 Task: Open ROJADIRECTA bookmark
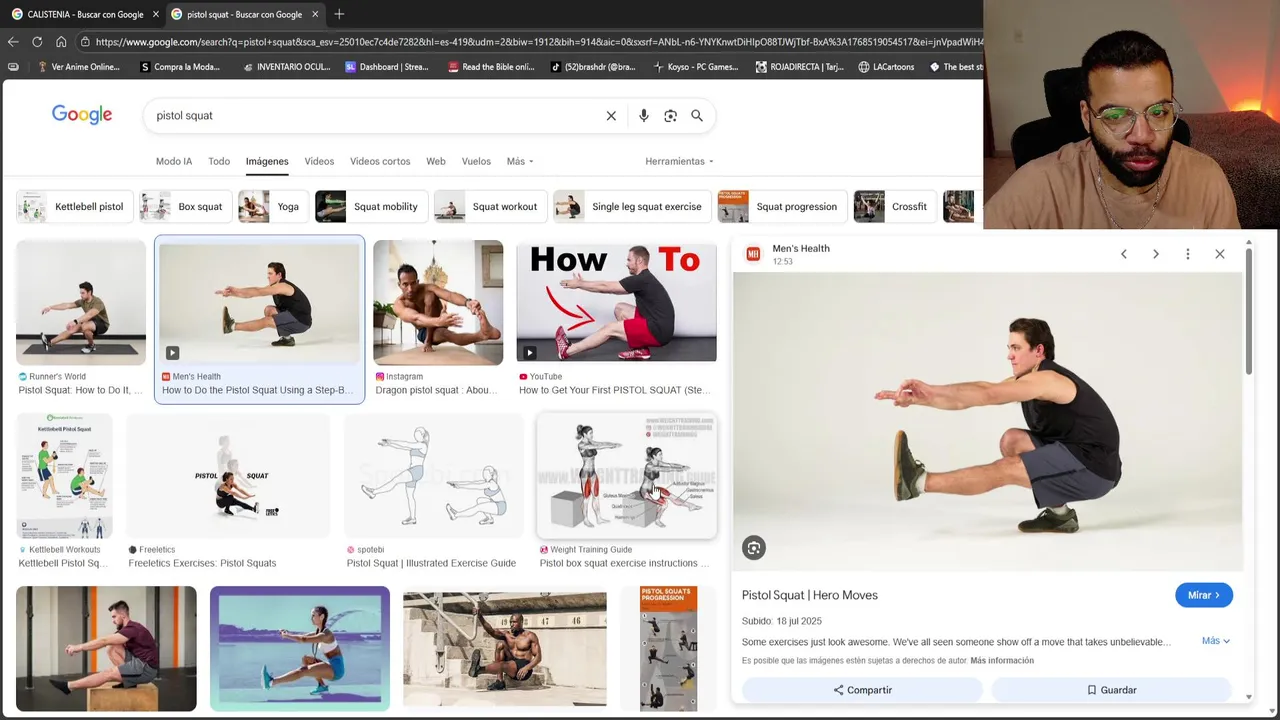click(800, 67)
